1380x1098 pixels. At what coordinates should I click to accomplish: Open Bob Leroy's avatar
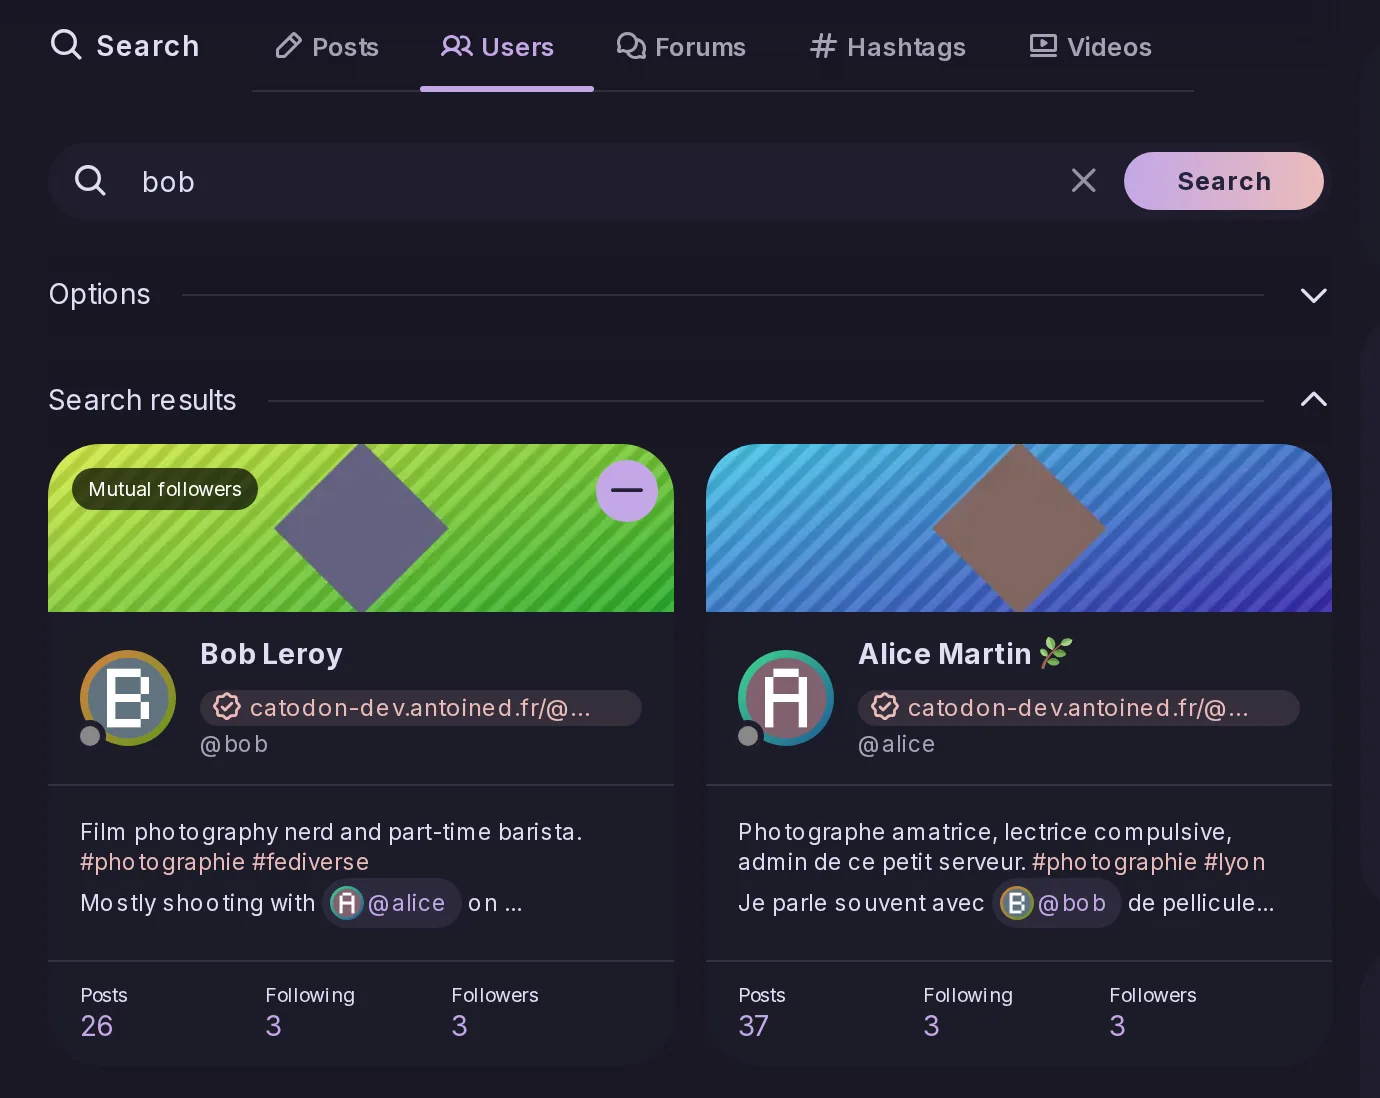[x=128, y=698]
